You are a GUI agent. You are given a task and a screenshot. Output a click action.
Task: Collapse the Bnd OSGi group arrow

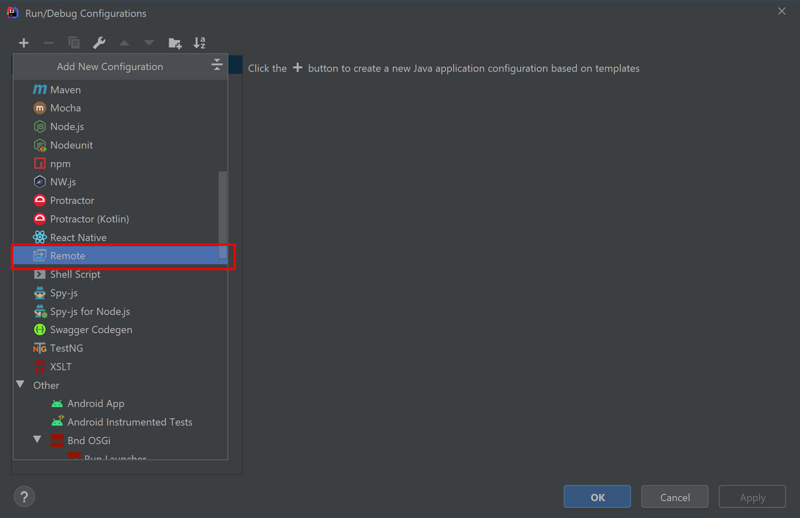(x=37, y=439)
